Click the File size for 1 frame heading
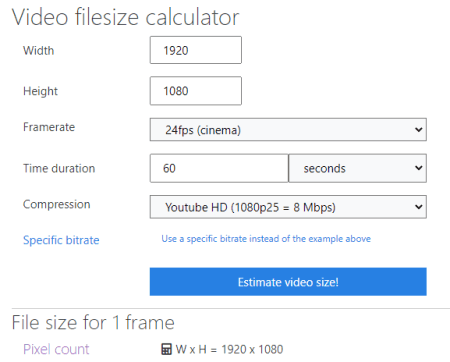Image resolution: width=450 pixels, height=362 pixels. coord(93,322)
